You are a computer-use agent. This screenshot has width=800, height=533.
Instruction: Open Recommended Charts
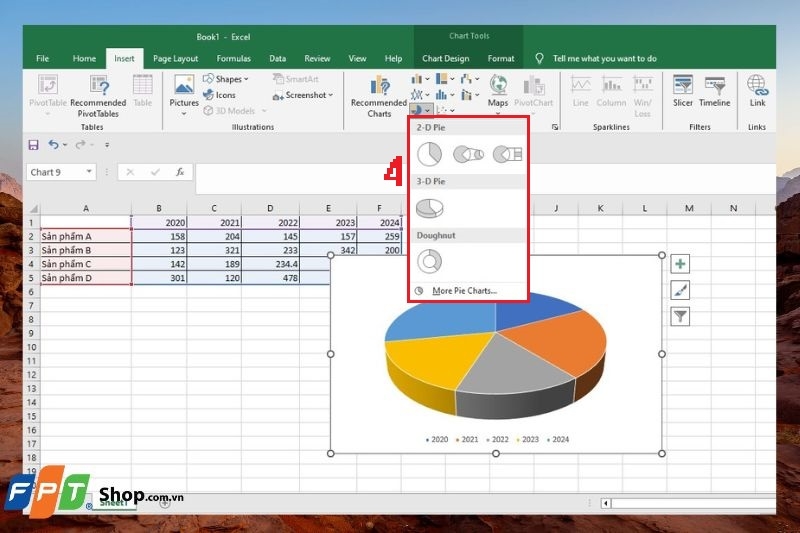pos(379,96)
